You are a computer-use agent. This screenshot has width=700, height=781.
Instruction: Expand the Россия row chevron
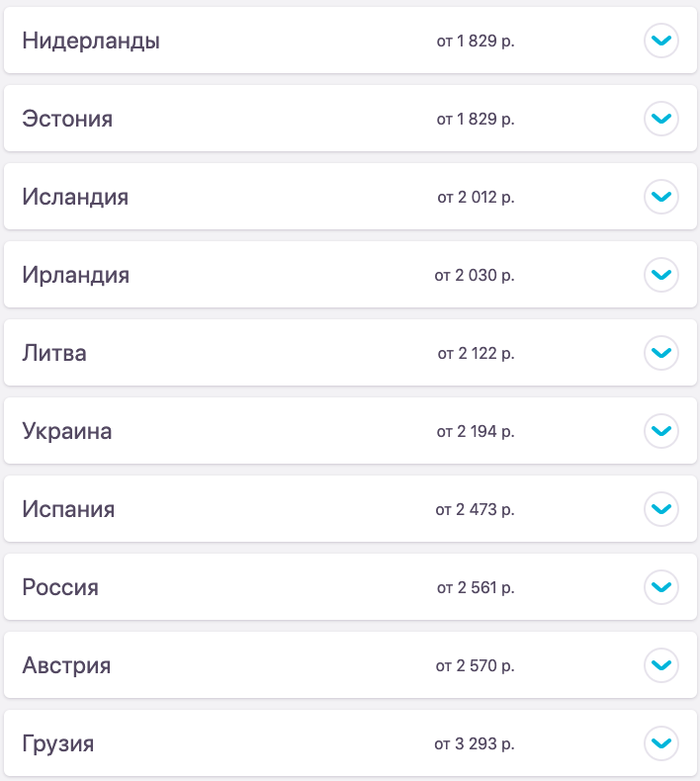661,587
